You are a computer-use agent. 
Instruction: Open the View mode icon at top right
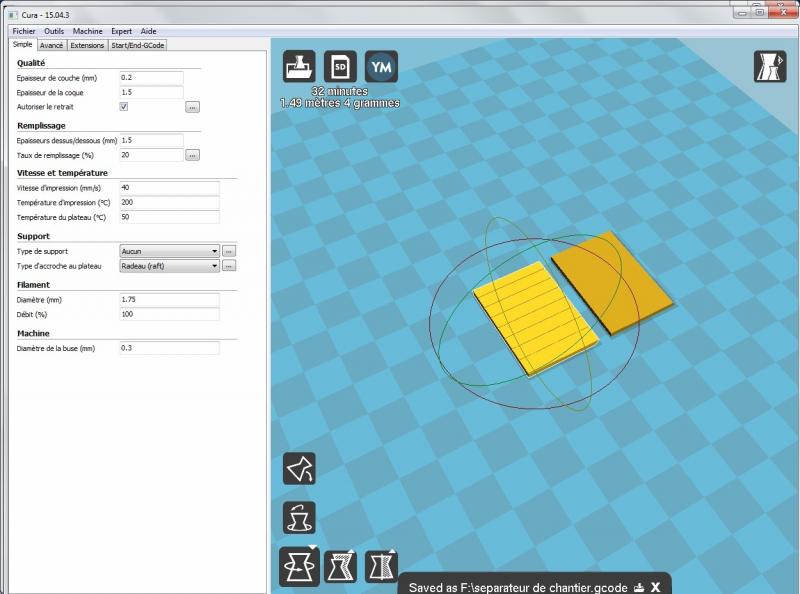[769, 67]
